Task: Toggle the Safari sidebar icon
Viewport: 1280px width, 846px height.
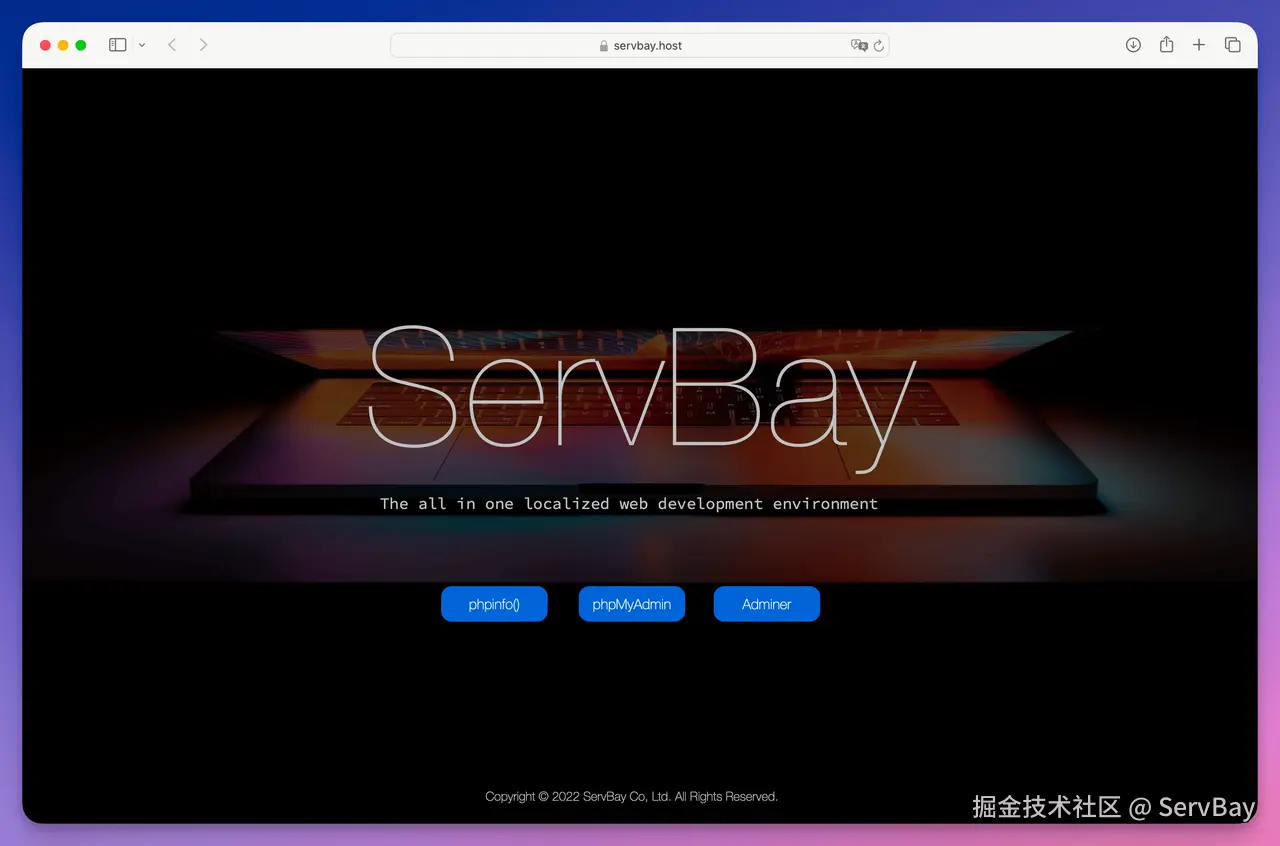Action: pyautogui.click(x=117, y=45)
